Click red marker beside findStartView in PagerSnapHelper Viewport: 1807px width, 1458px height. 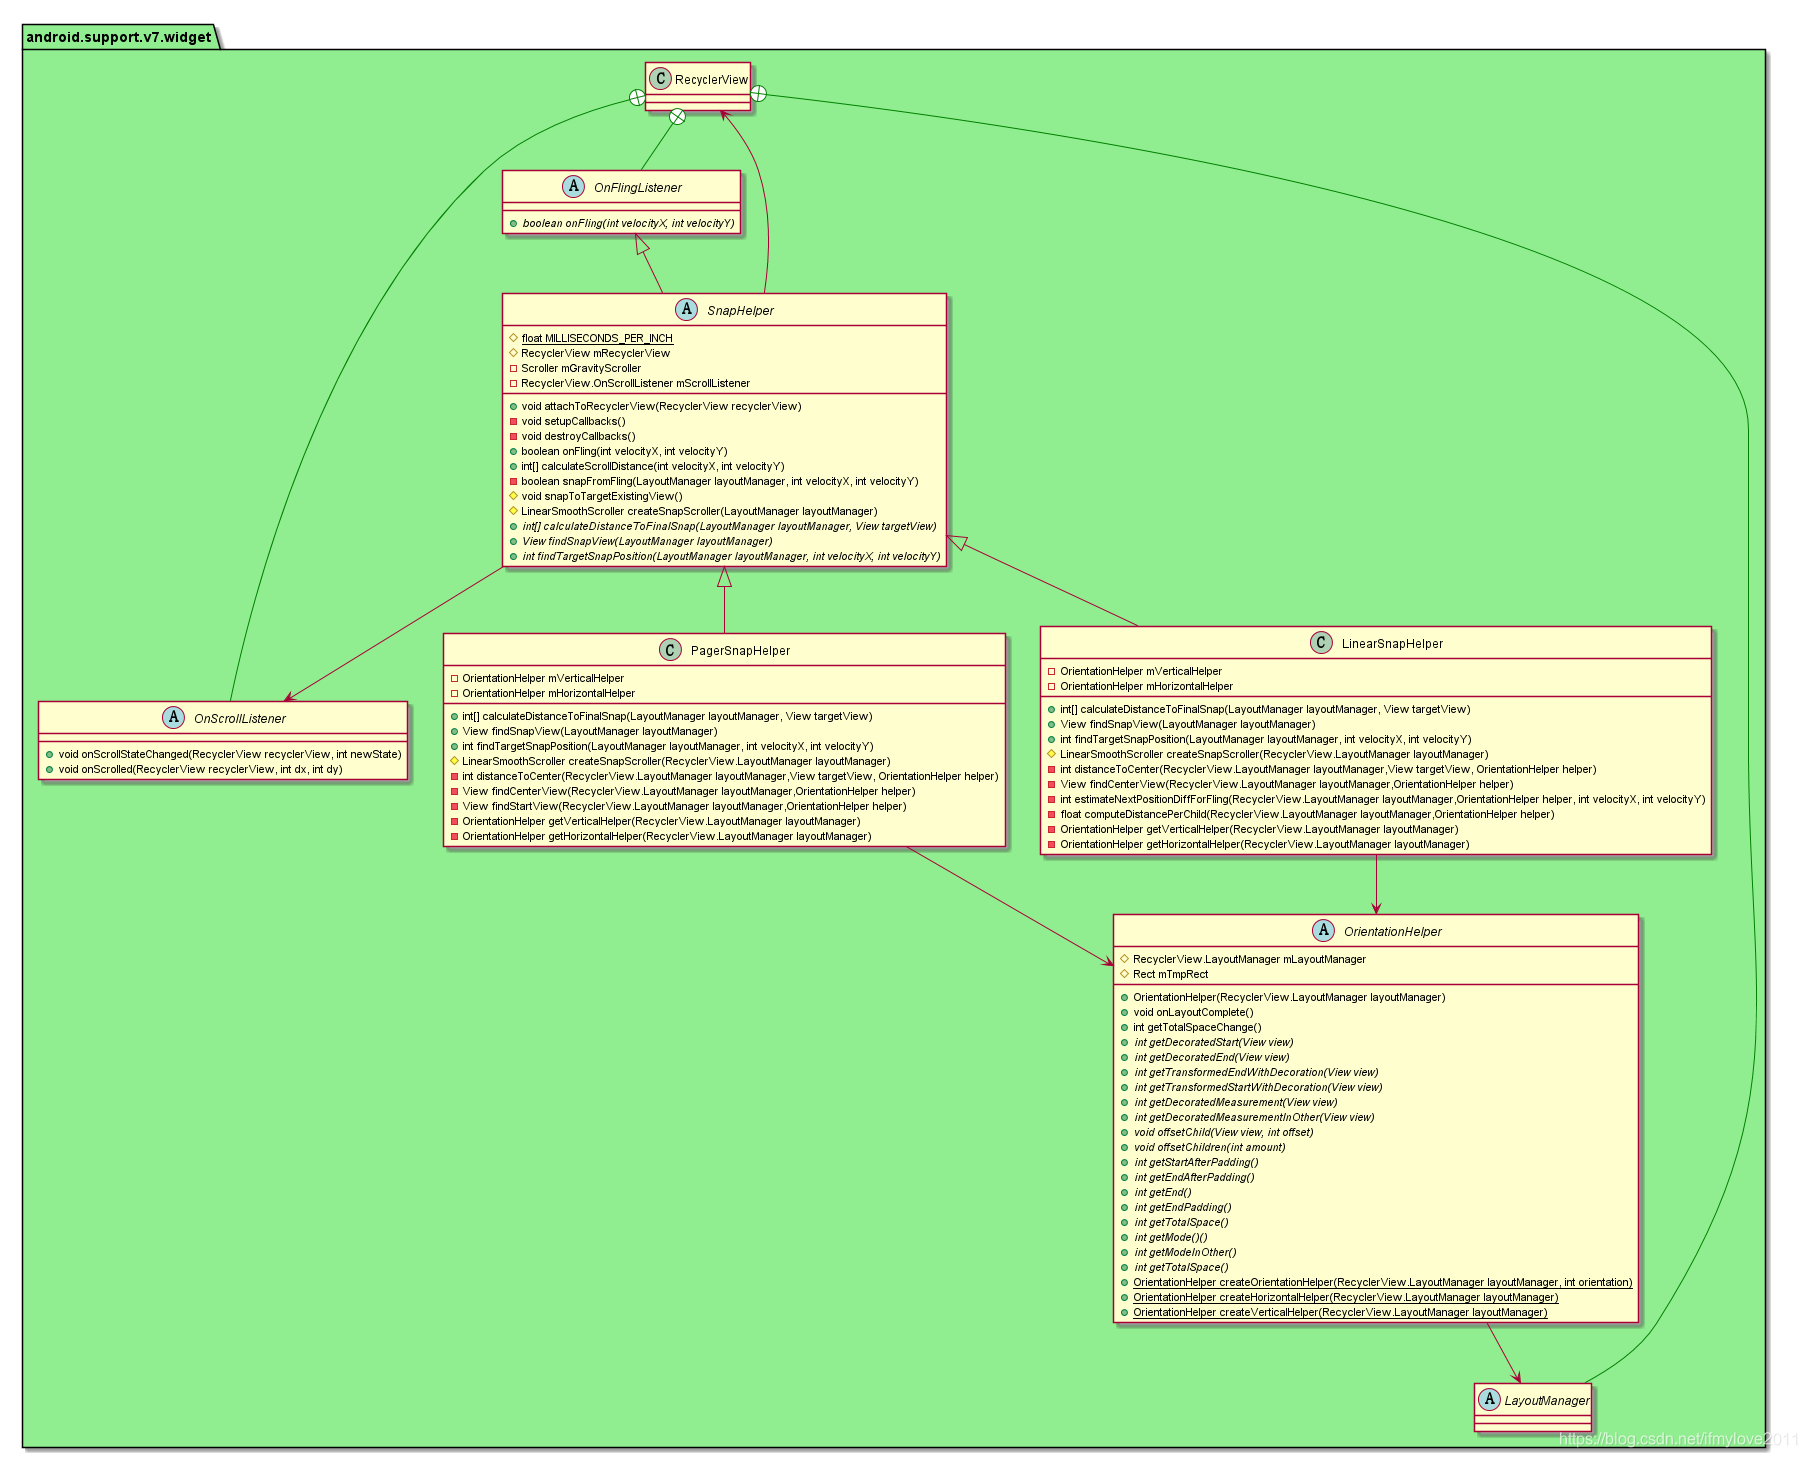coord(454,806)
